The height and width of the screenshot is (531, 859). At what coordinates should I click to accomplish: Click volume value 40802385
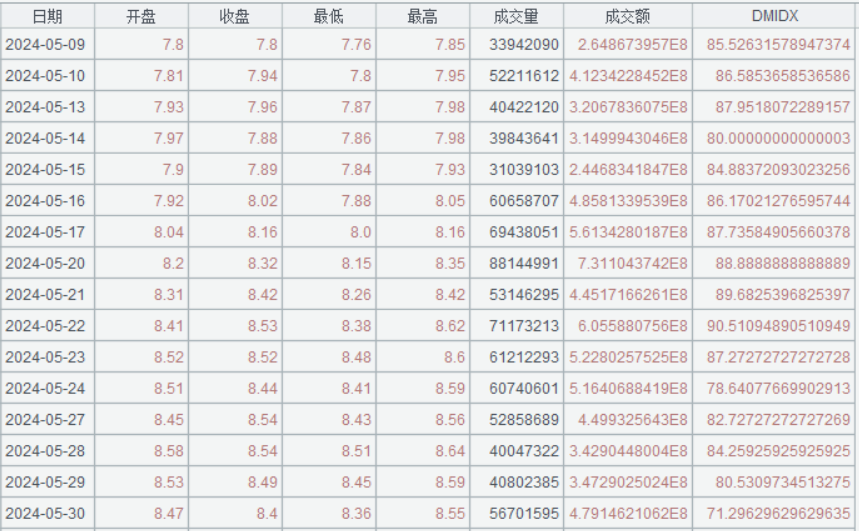coord(524,482)
